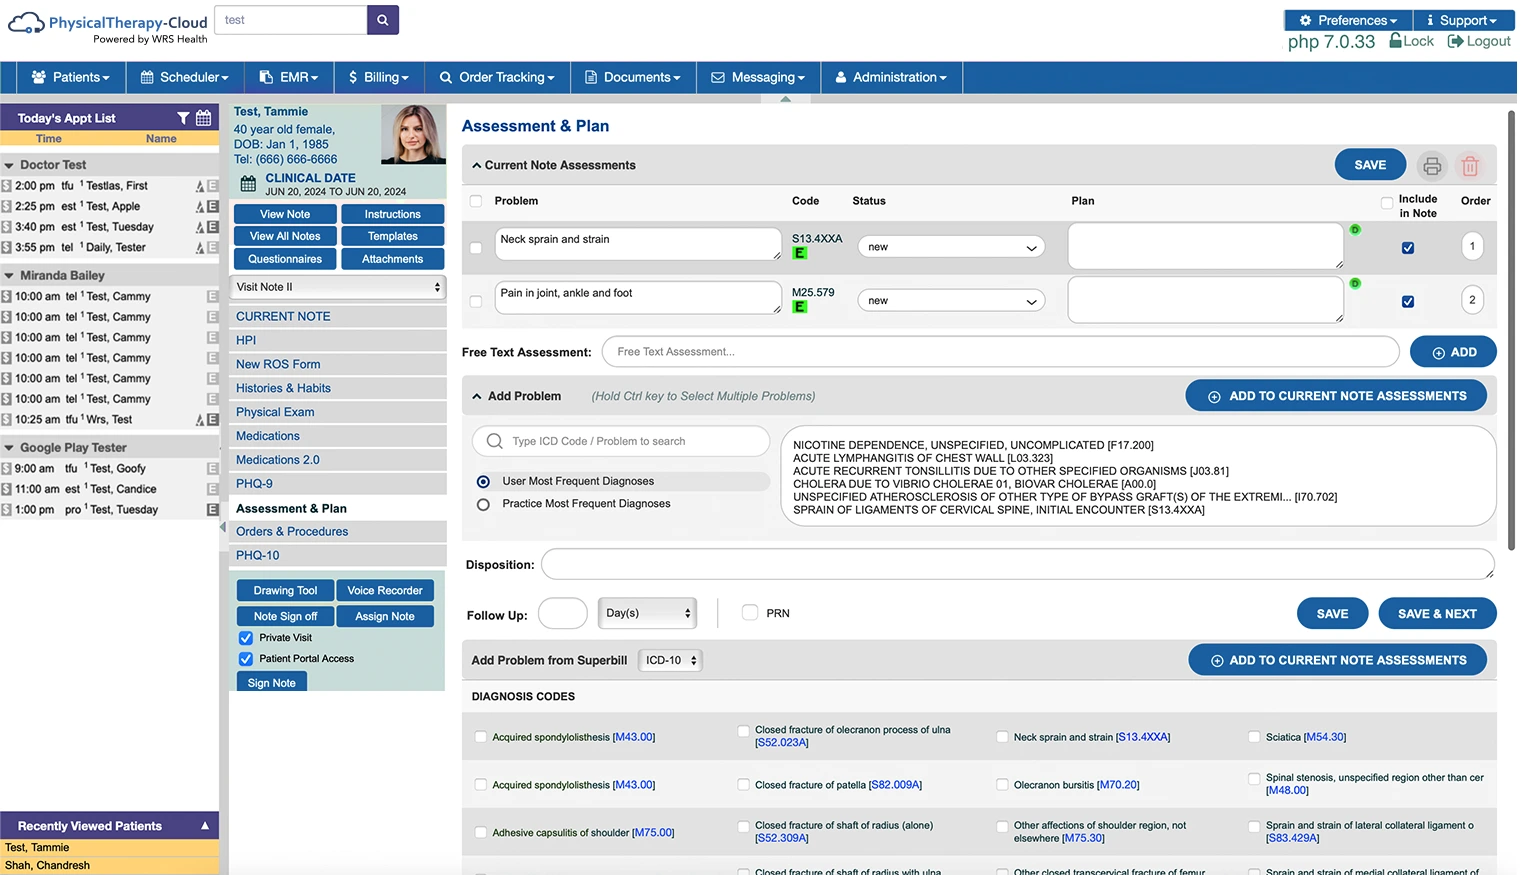Select Practice Most Frequent Diagnoses radio button
This screenshot has height=875, width=1523.
[483, 503]
